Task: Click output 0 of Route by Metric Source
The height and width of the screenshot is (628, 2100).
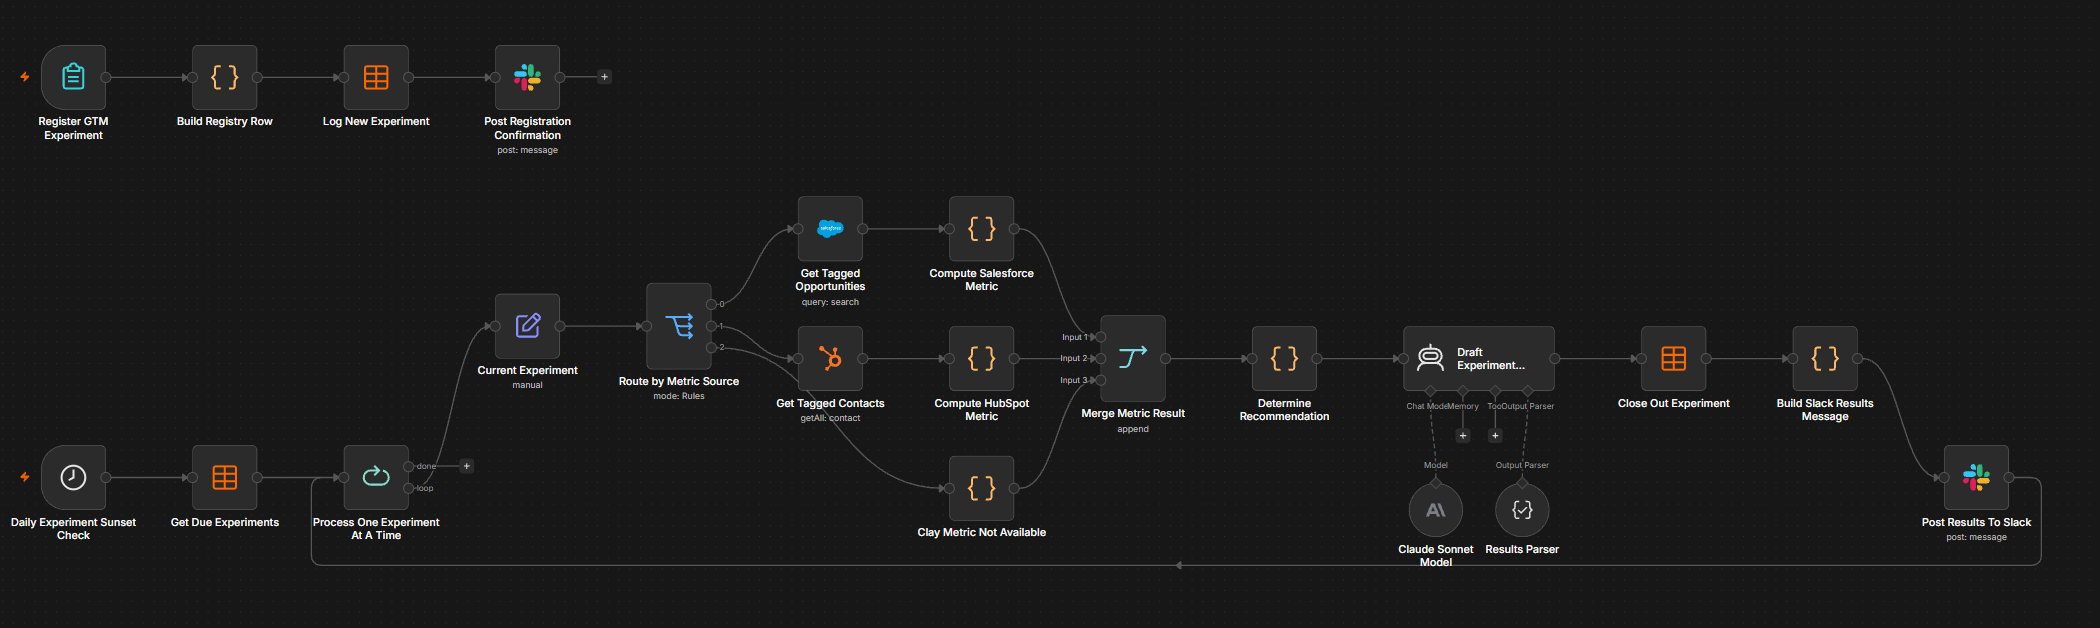Action: (x=711, y=304)
